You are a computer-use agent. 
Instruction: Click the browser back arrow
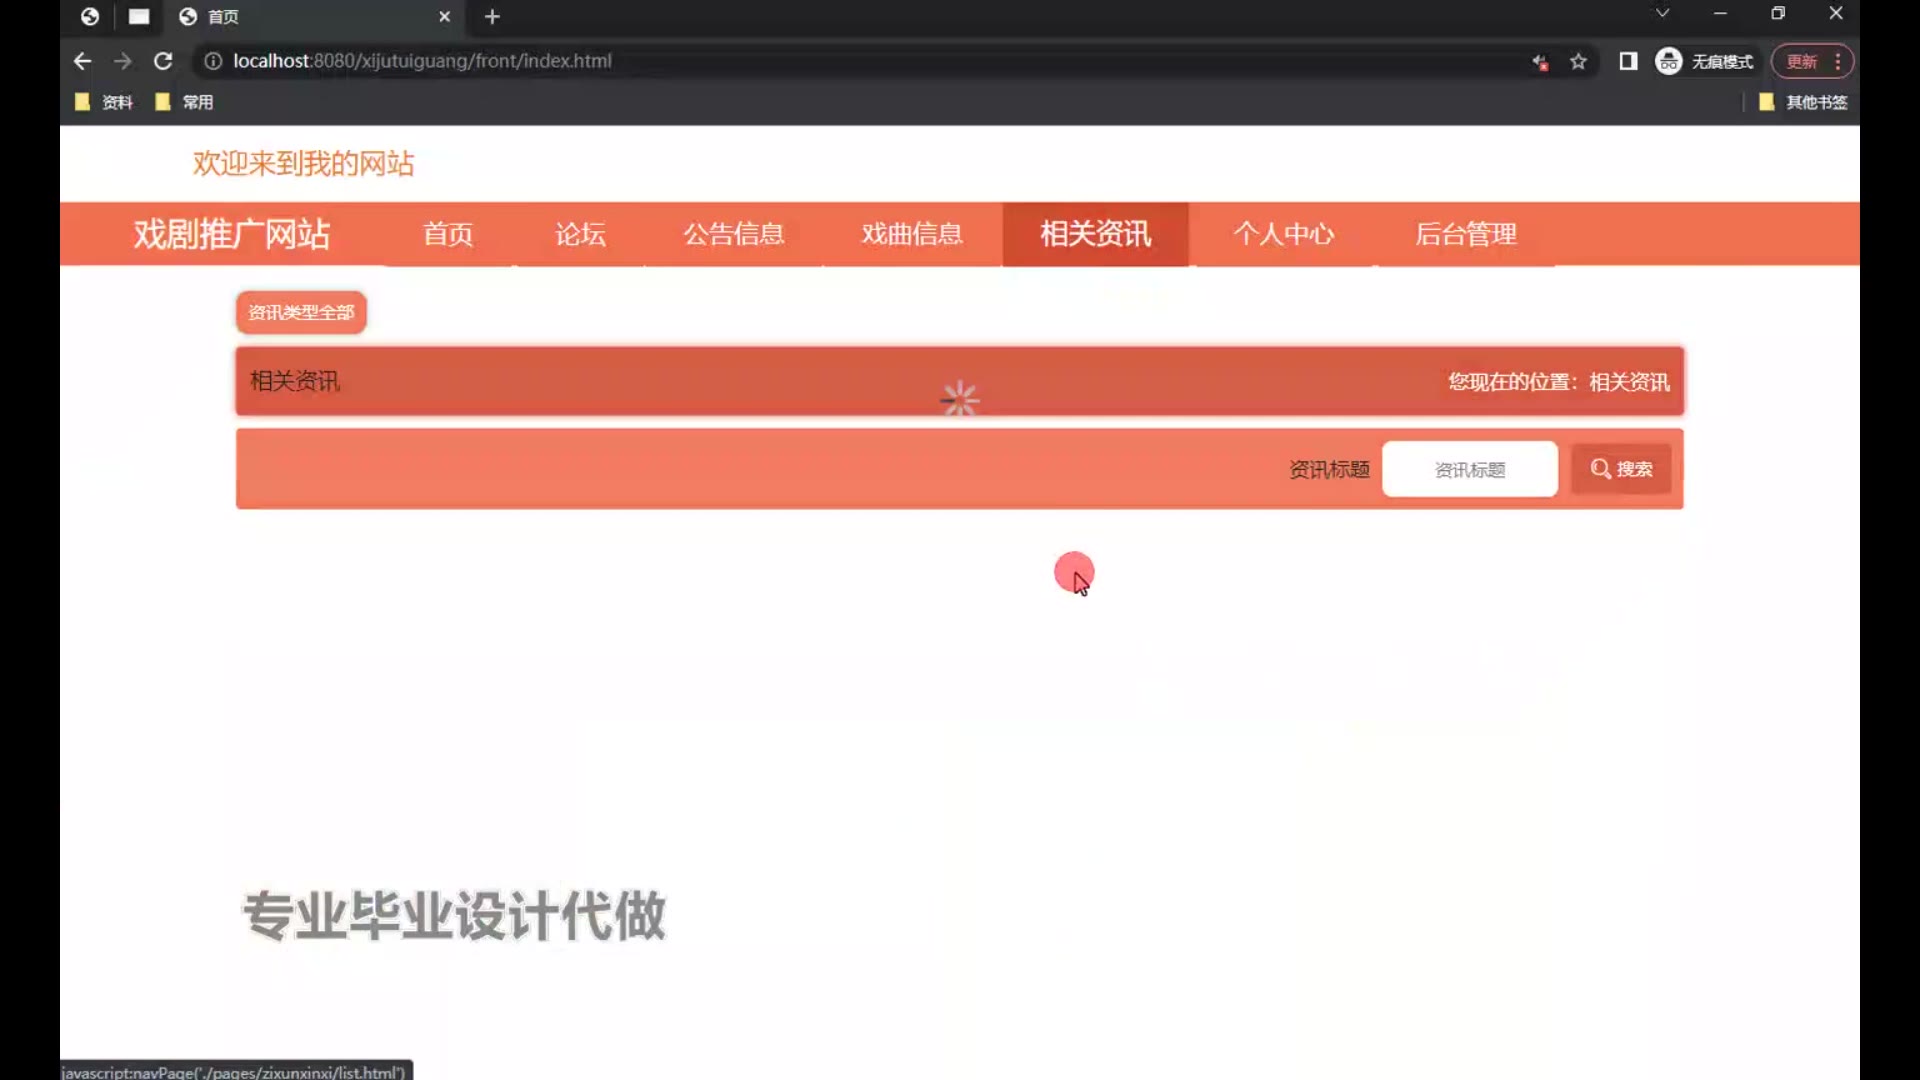point(82,61)
